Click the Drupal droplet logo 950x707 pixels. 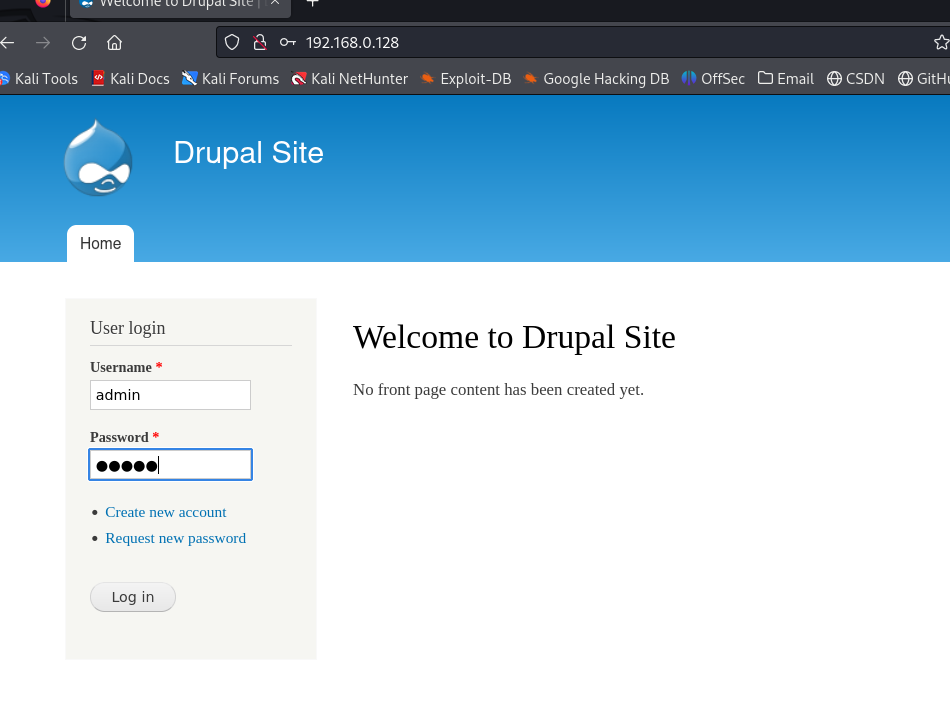point(98,158)
